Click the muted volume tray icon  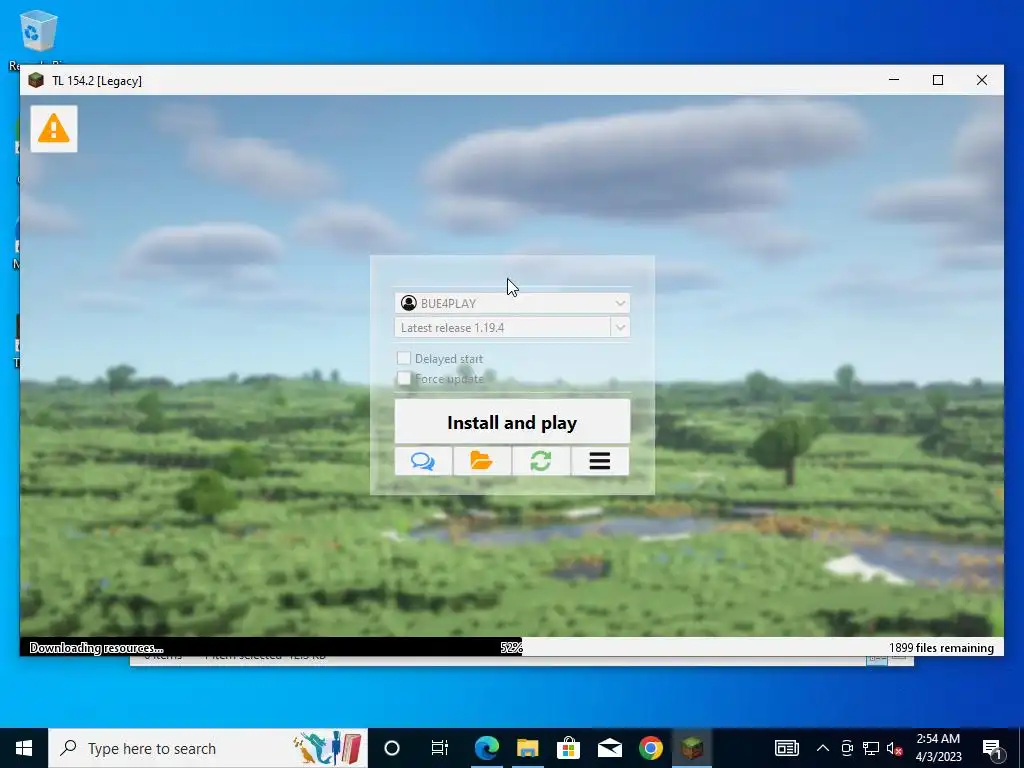(x=895, y=748)
